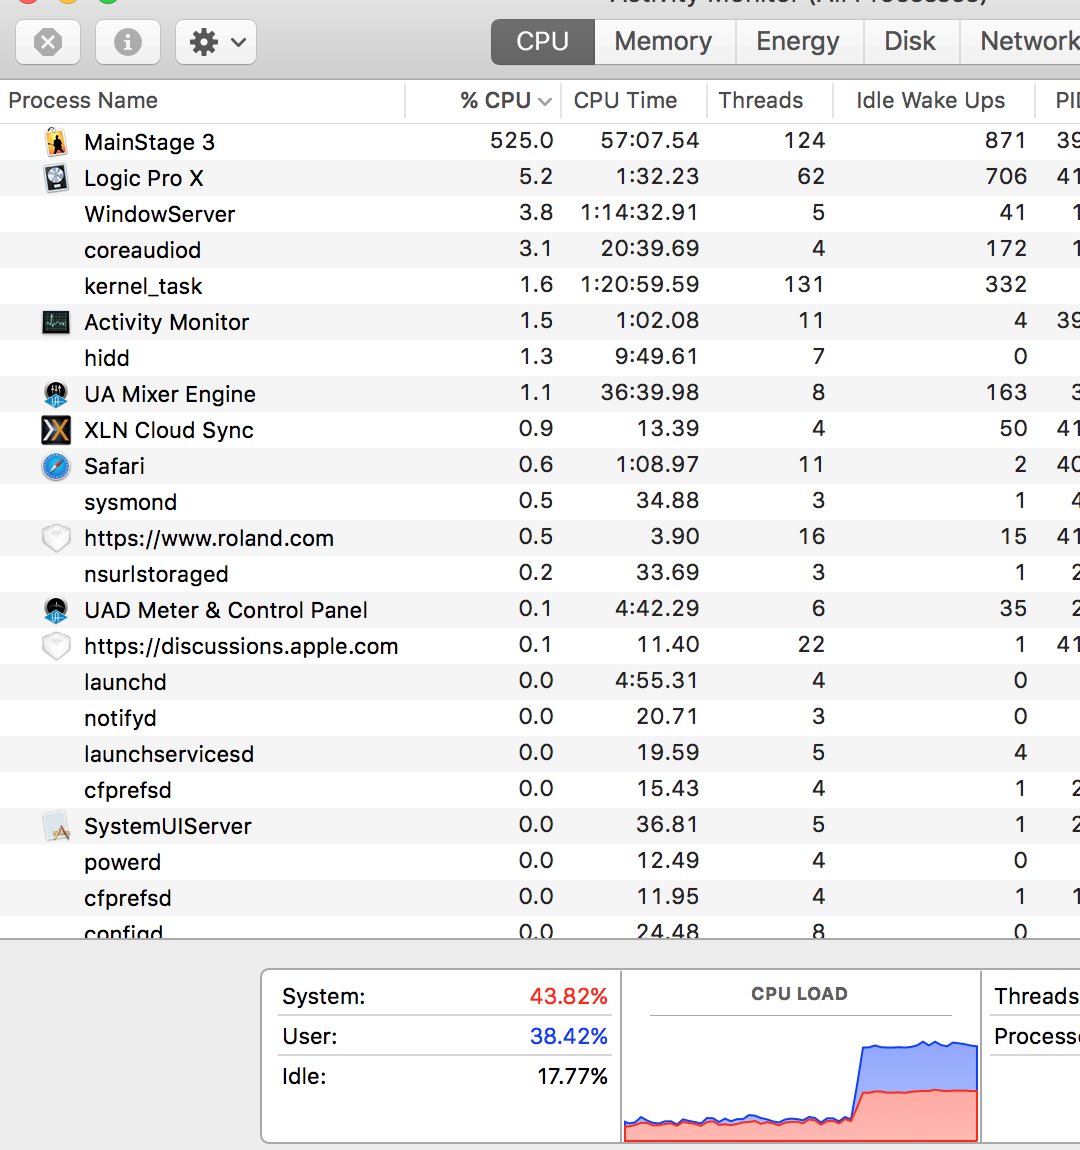Switch to the Energy tab
This screenshot has width=1080, height=1150.
pyautogui.click(x=797, y=41)
